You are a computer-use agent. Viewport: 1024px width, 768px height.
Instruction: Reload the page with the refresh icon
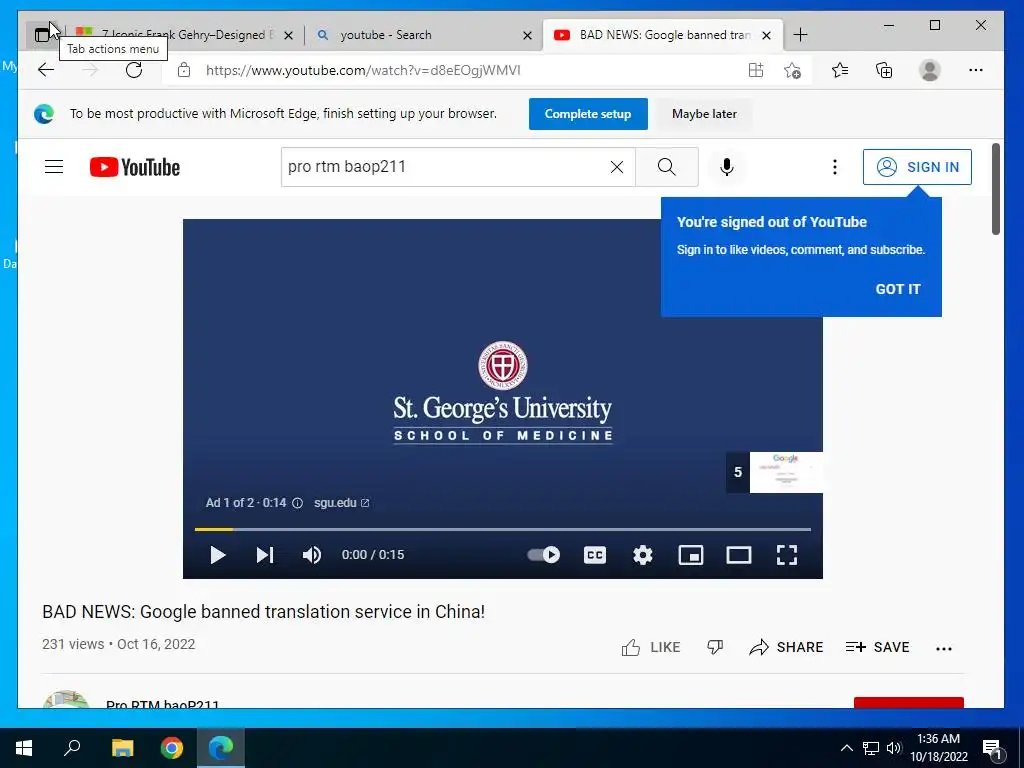(134, 70)
